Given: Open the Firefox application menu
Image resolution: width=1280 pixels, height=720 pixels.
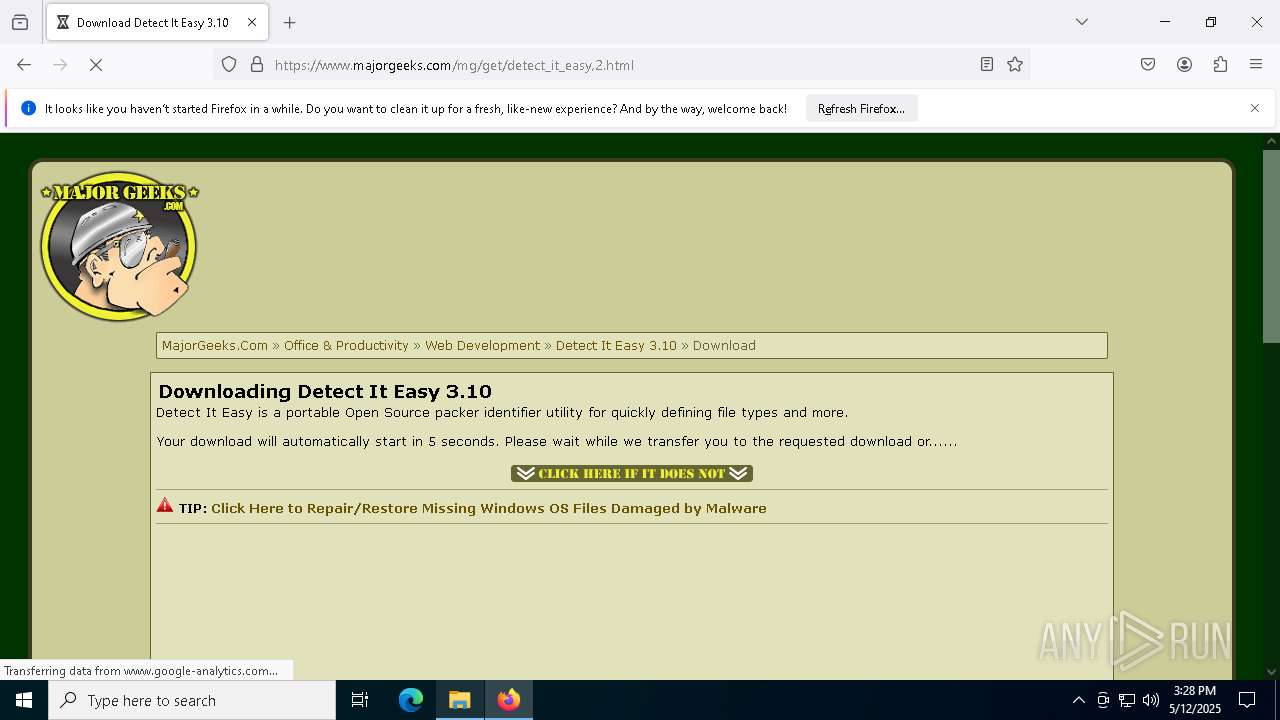Looking at the screenshot, I should tap(1256, 65).
